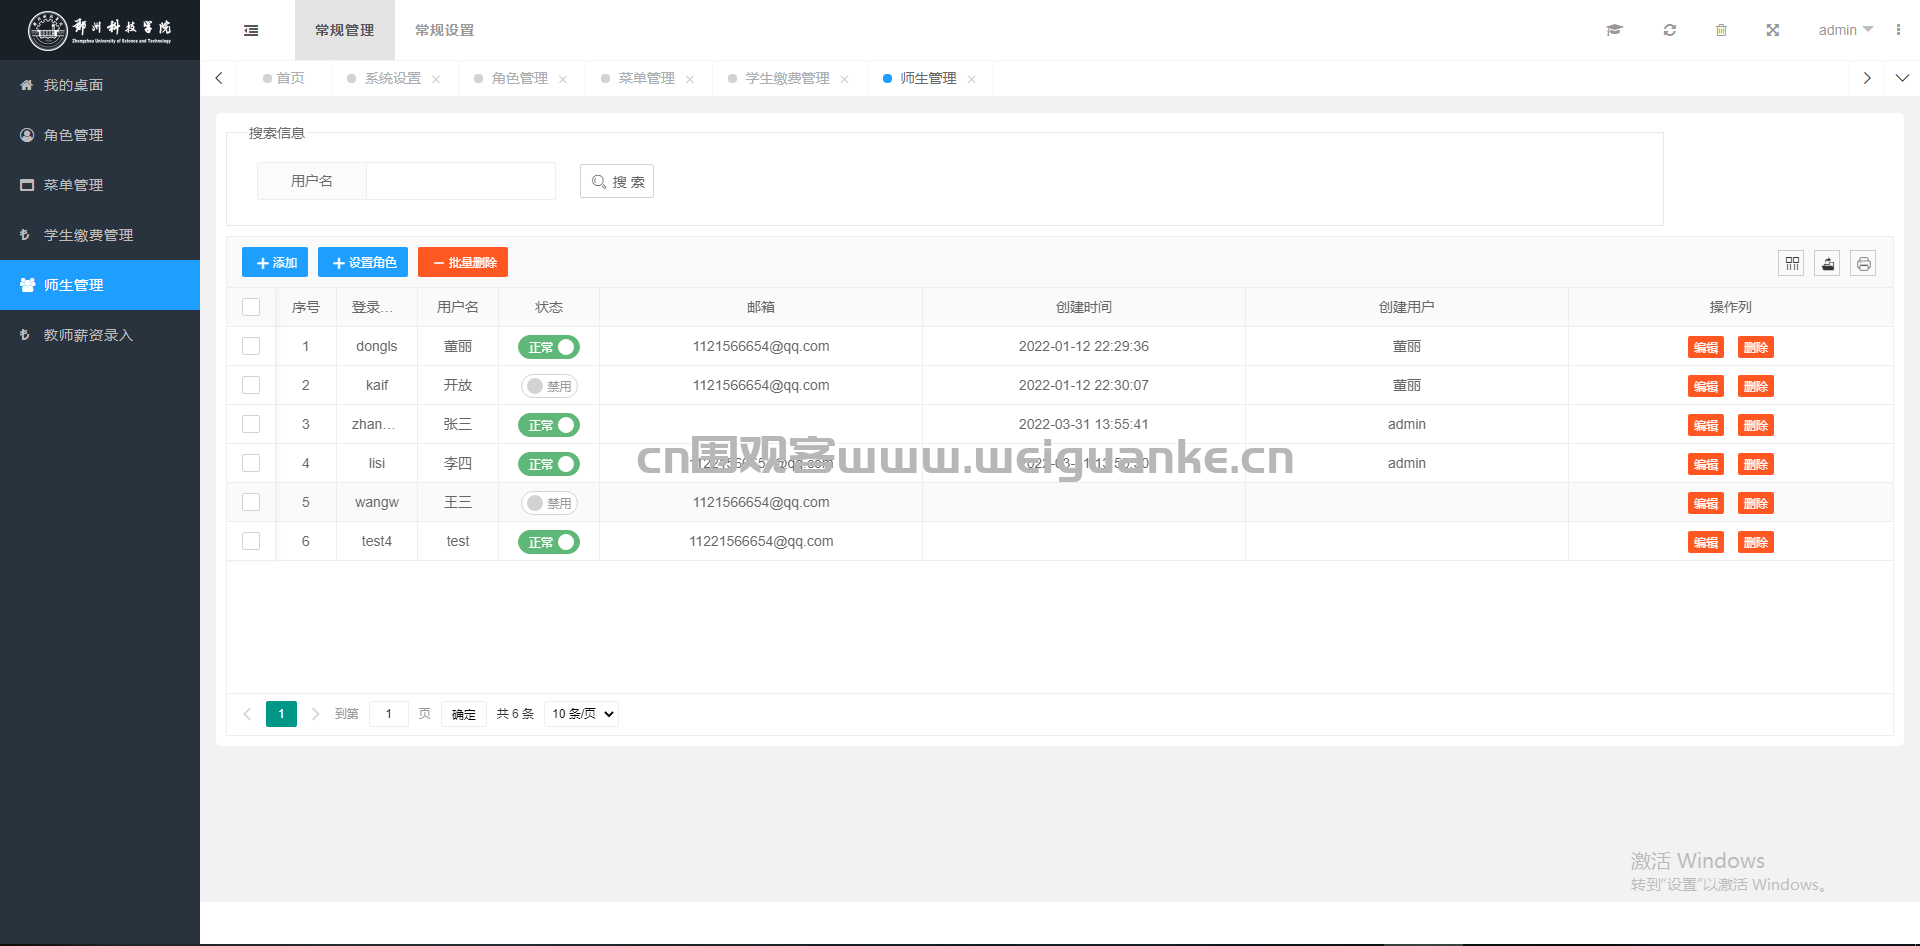The height and width of the screenshot is (946, 1920).
Task: Click the current page 1 button
Action: coord(281,714)
